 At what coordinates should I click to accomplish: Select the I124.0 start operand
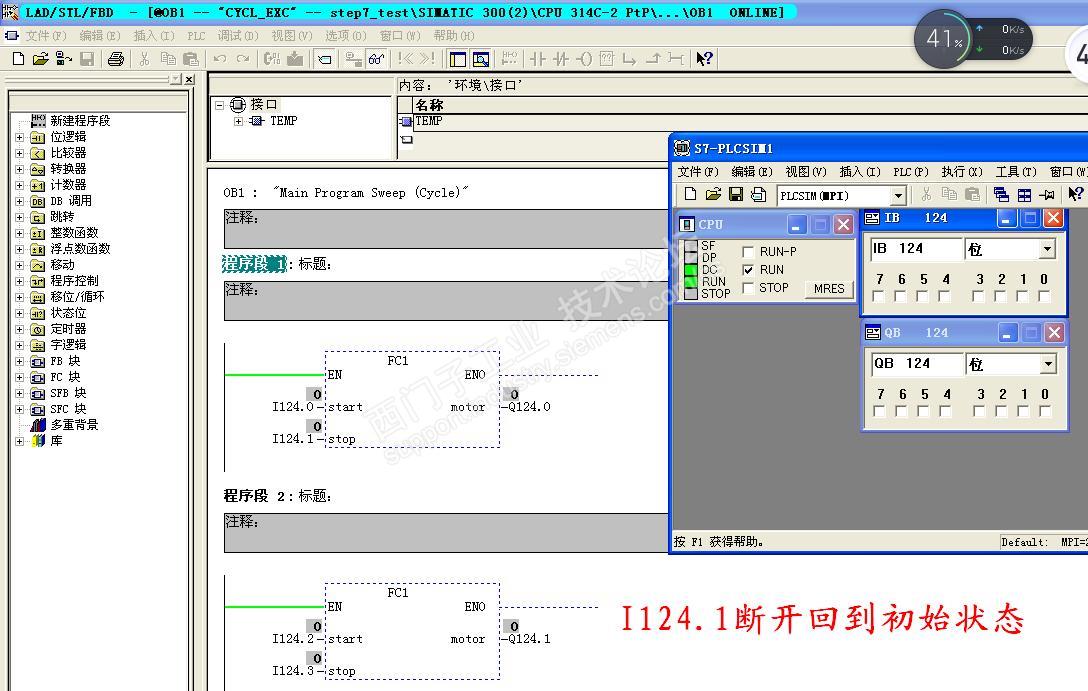[x=293, y=407]
